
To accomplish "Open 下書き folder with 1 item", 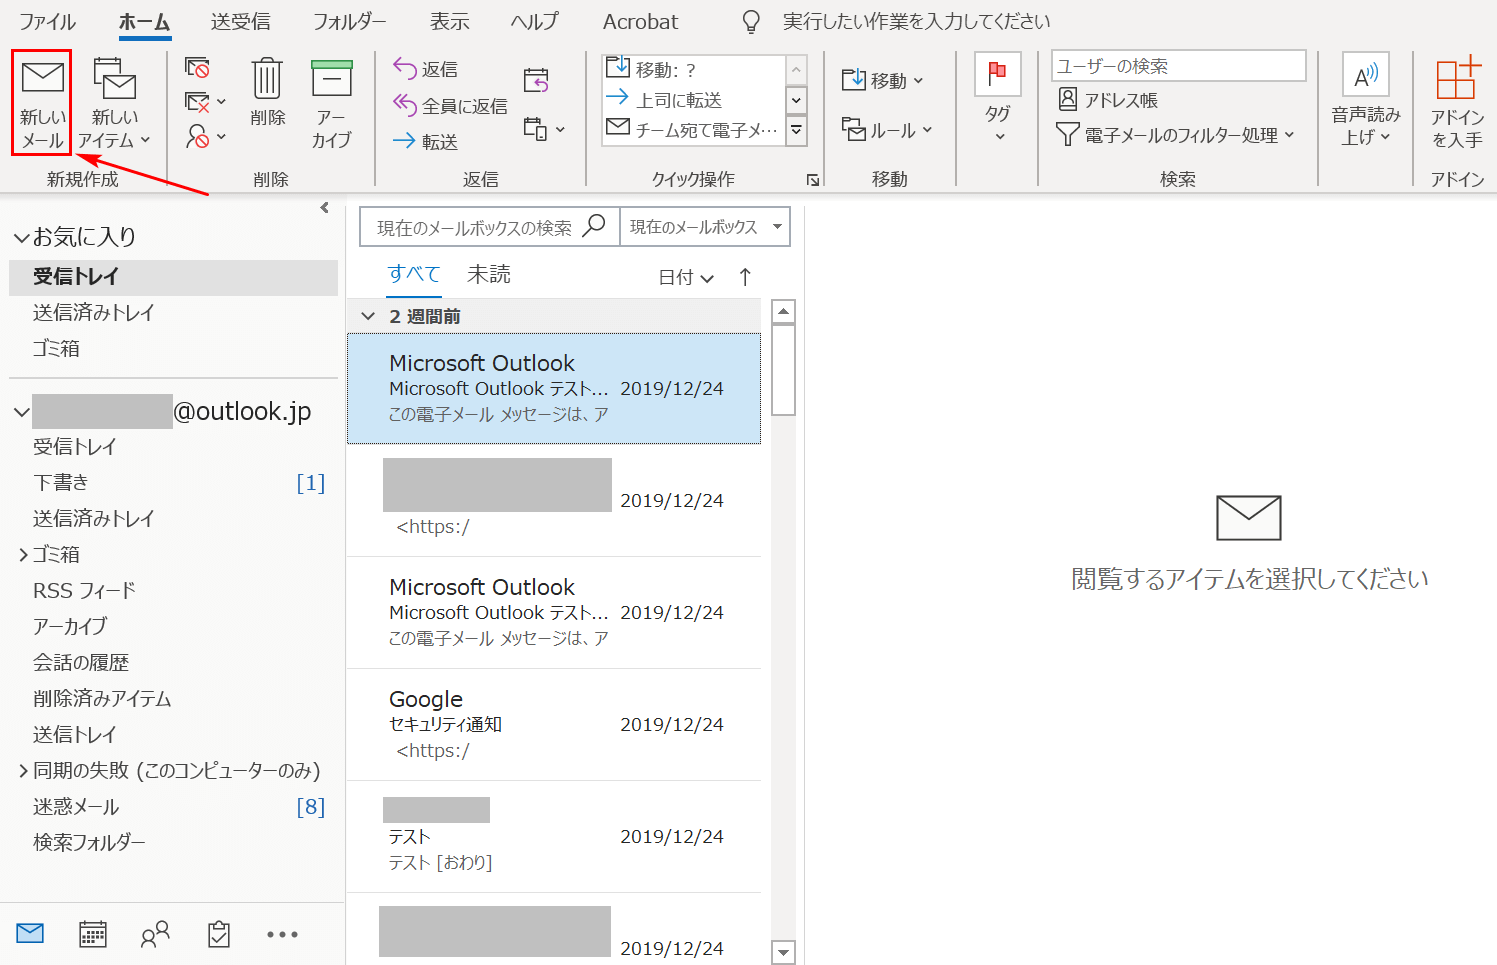I will point(173,483).
